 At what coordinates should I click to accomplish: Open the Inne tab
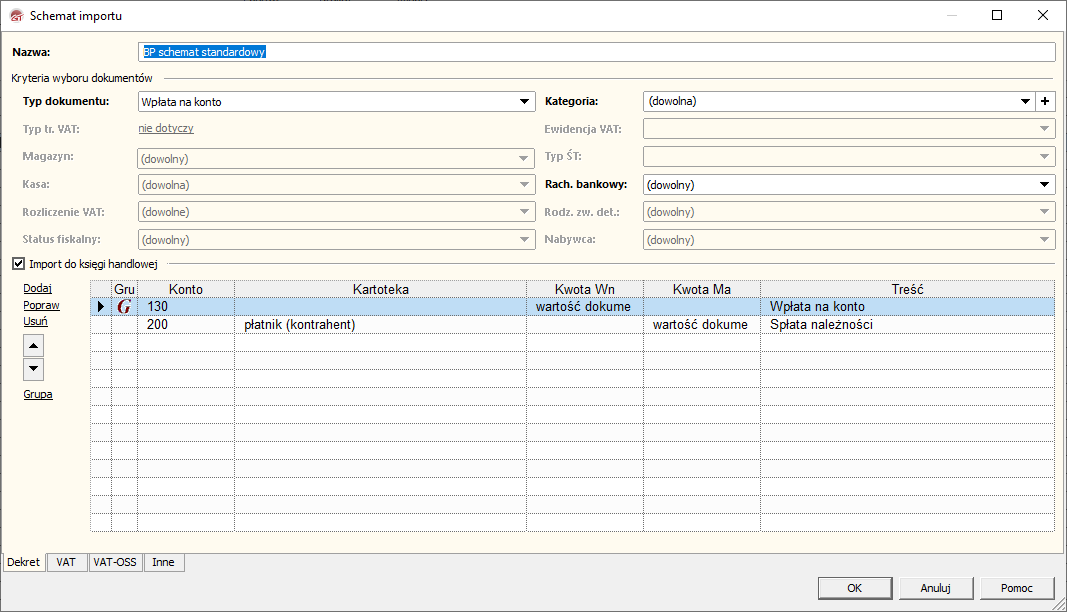163,562
